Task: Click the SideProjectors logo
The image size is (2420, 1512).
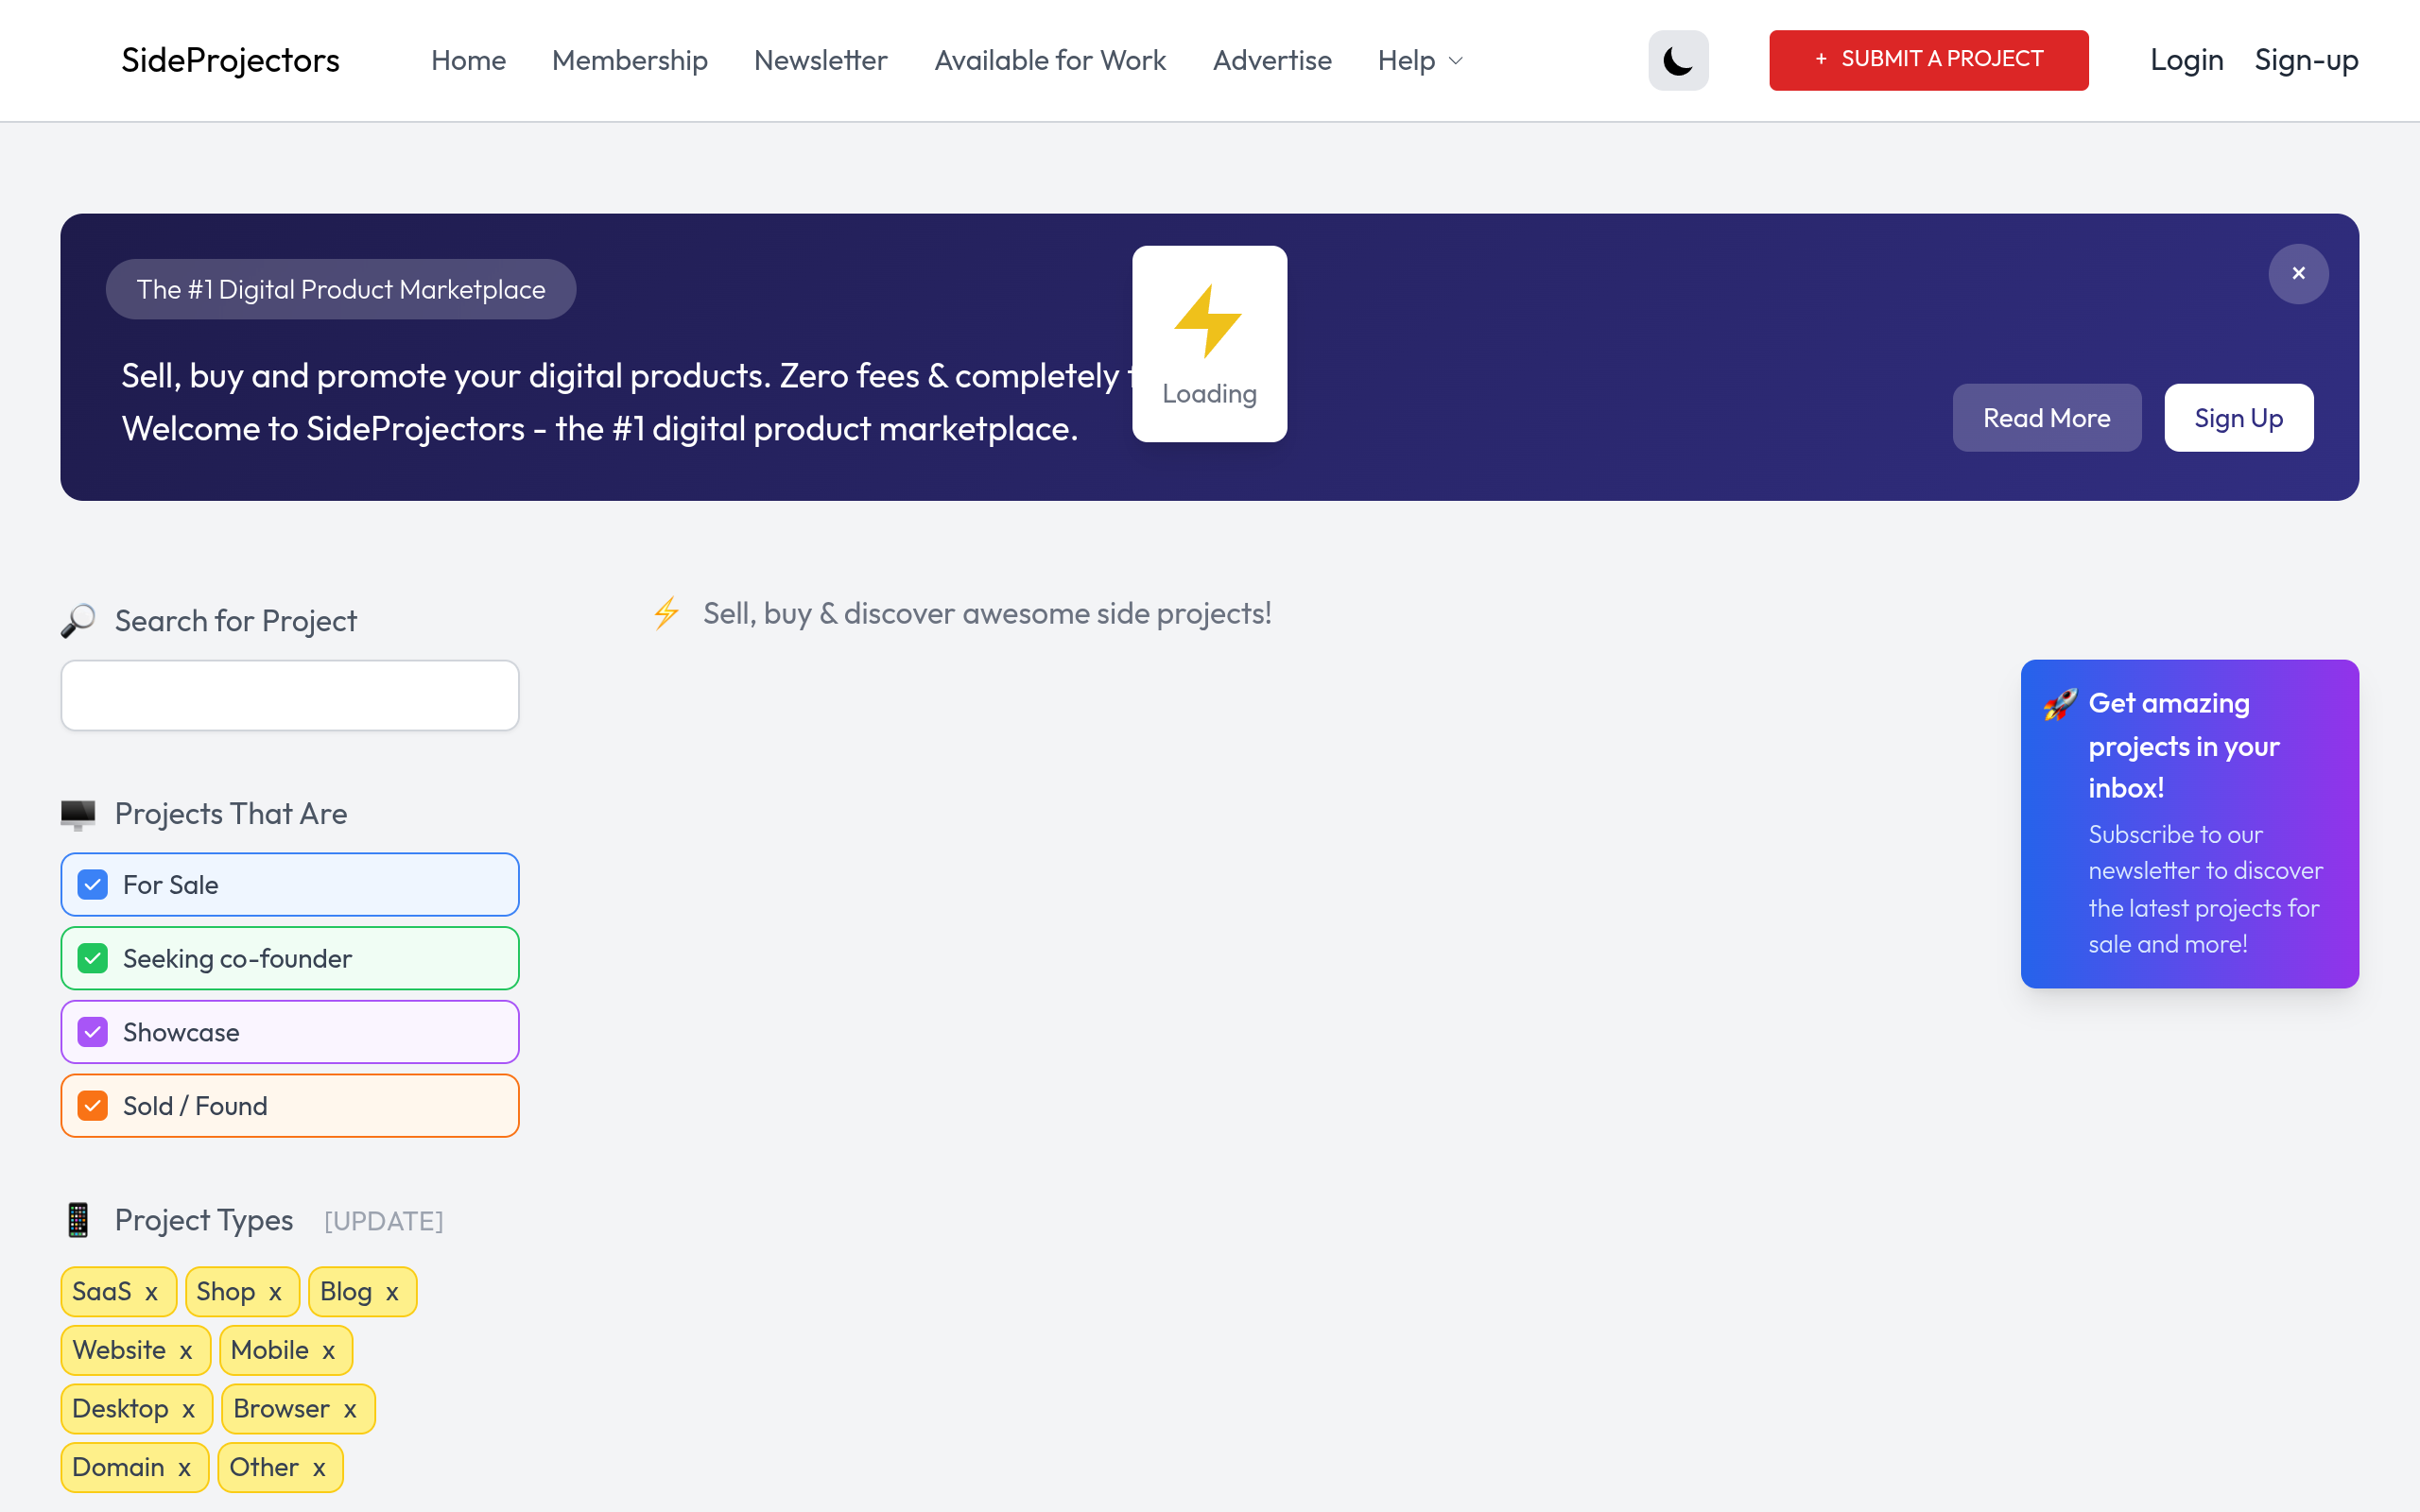Action: (230, 61)
